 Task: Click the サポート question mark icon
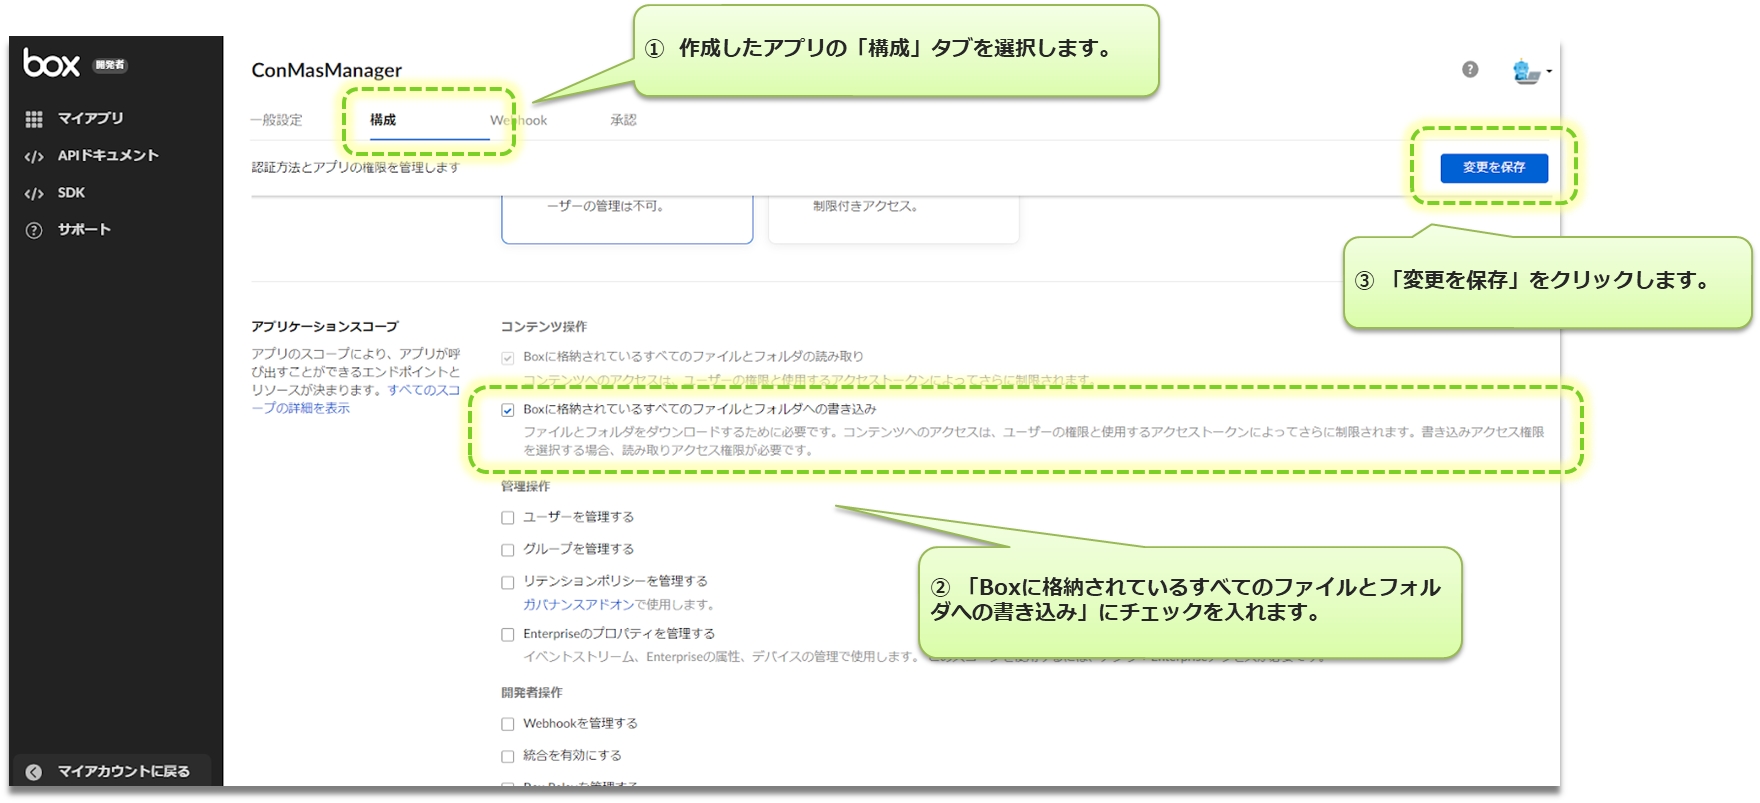pyautogui.click(x=34, y=230)
